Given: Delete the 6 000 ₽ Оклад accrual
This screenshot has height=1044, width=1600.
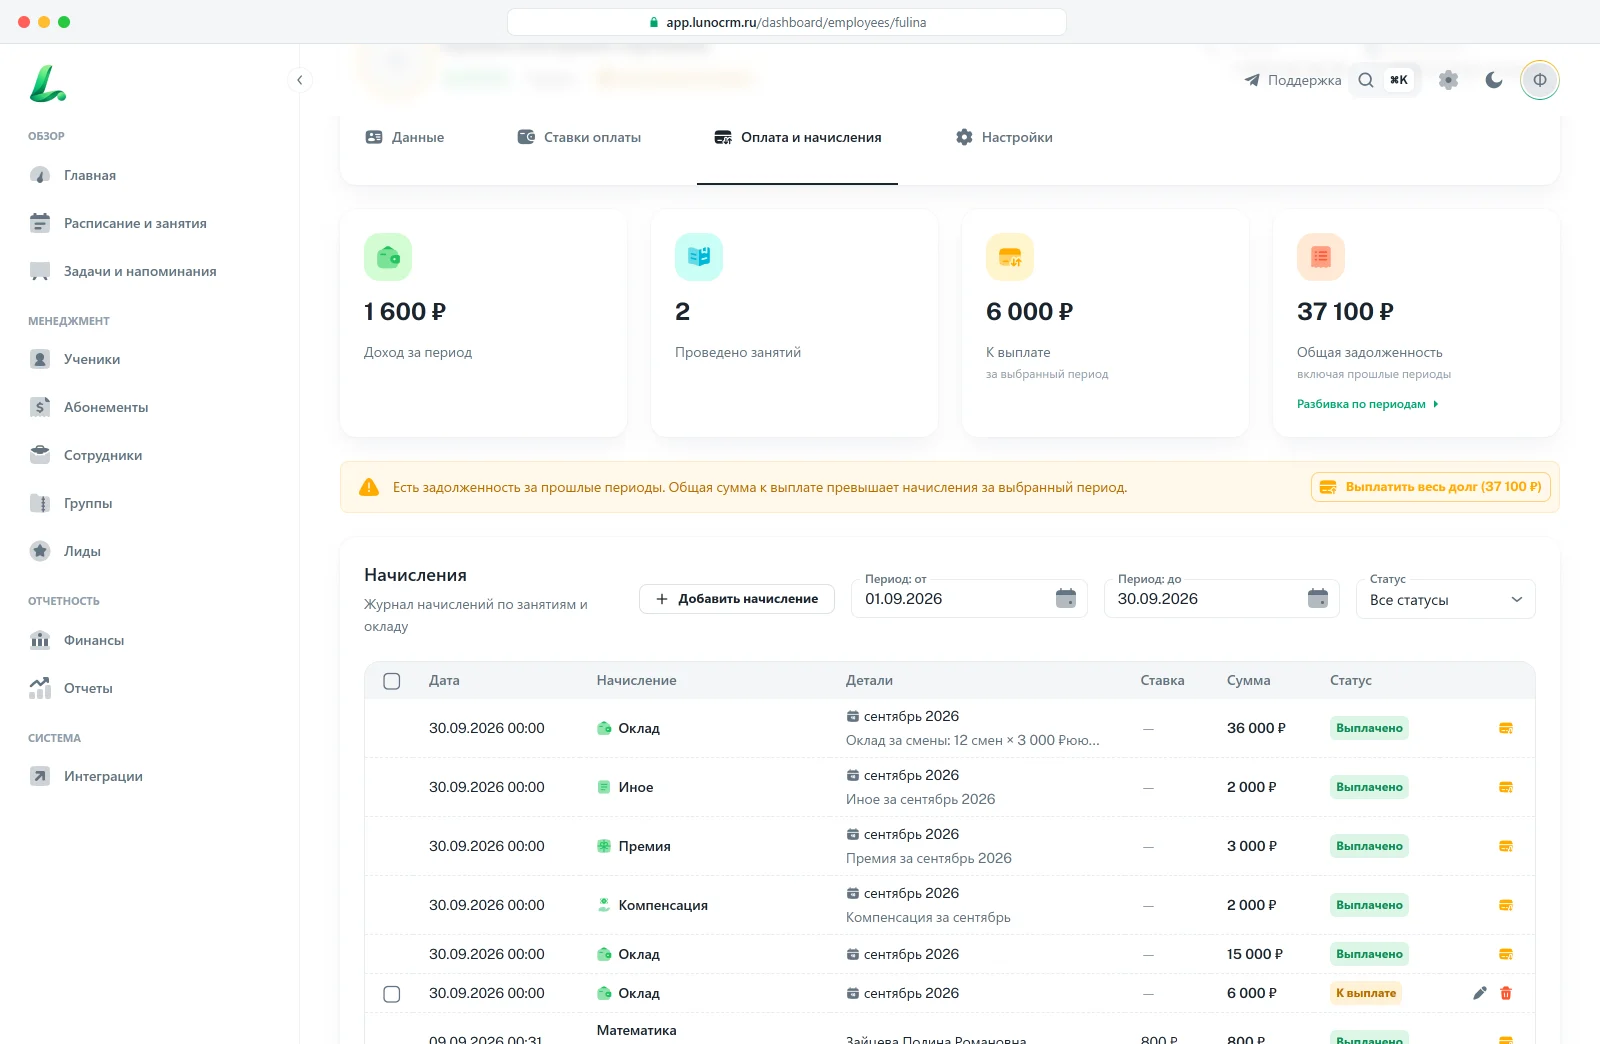Looking at the screenshot, I should point(1506,993).
